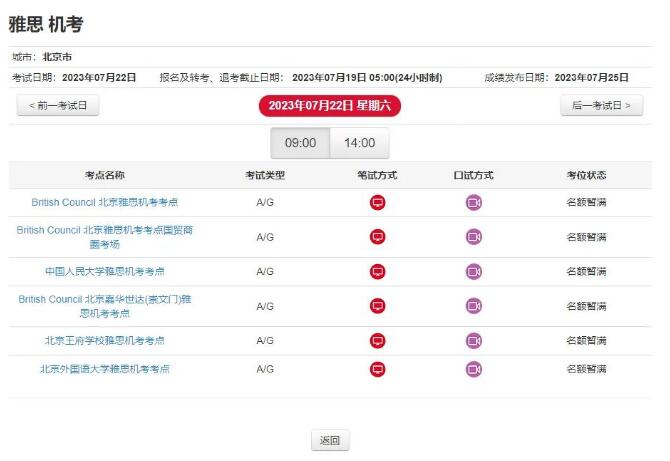Click score release date 2023年07月25日
Image resolution: width=670 pixels, height=461 pixels.
pos(591,77)
